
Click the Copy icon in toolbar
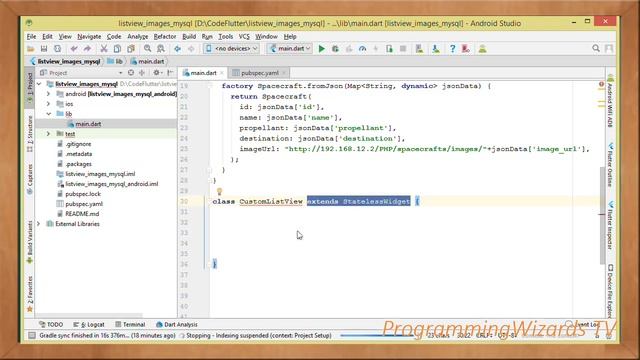tap(117, 49)
